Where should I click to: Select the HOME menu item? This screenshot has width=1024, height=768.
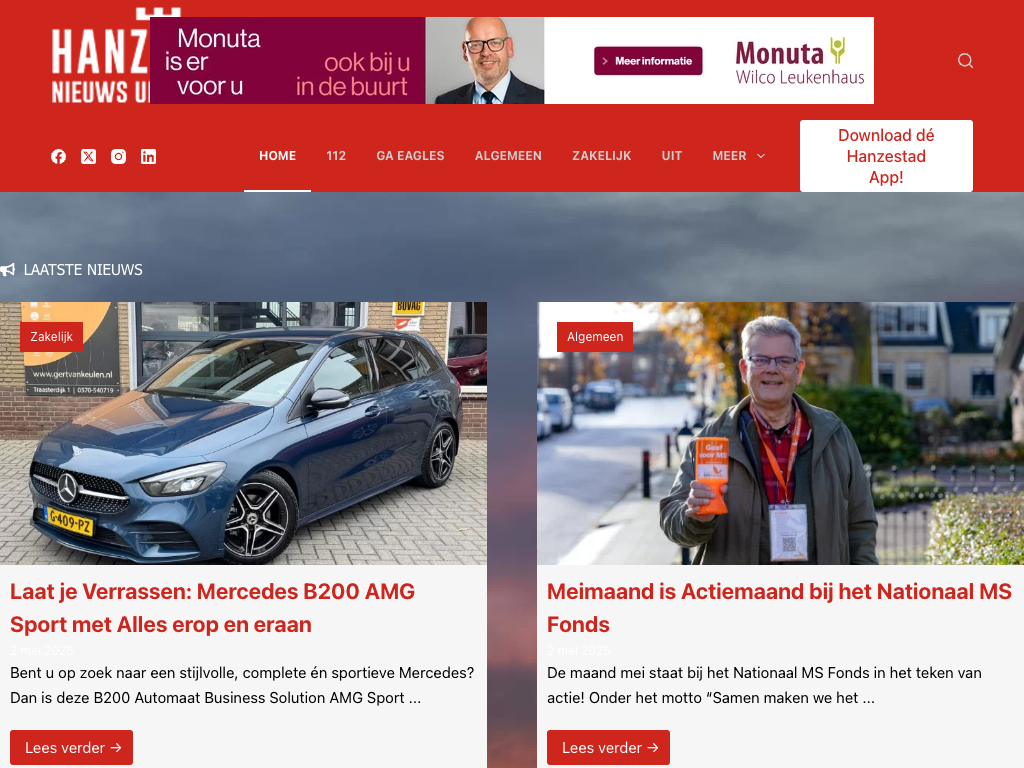(278, 156)
